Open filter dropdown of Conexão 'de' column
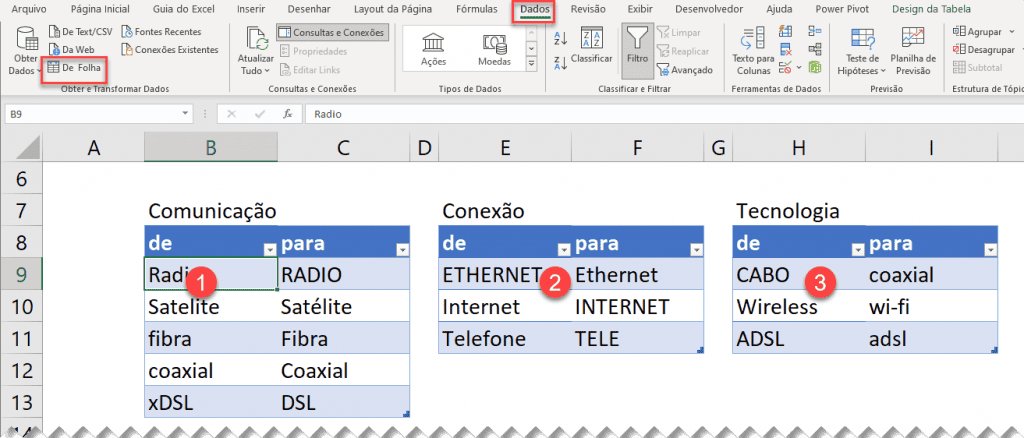Screen dimensions: 1024x438 point(564,250)
